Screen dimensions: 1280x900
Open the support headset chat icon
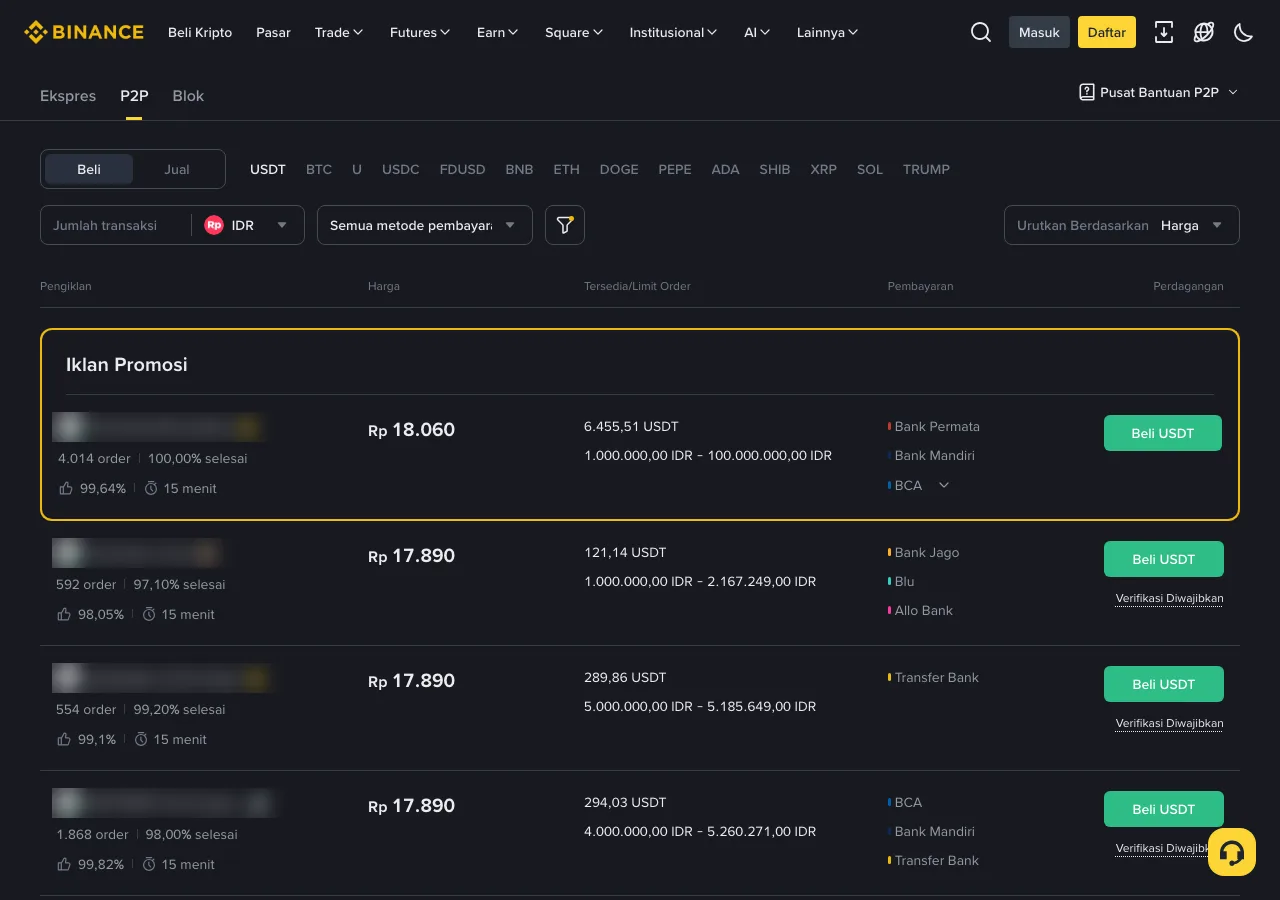(1232, 852)
